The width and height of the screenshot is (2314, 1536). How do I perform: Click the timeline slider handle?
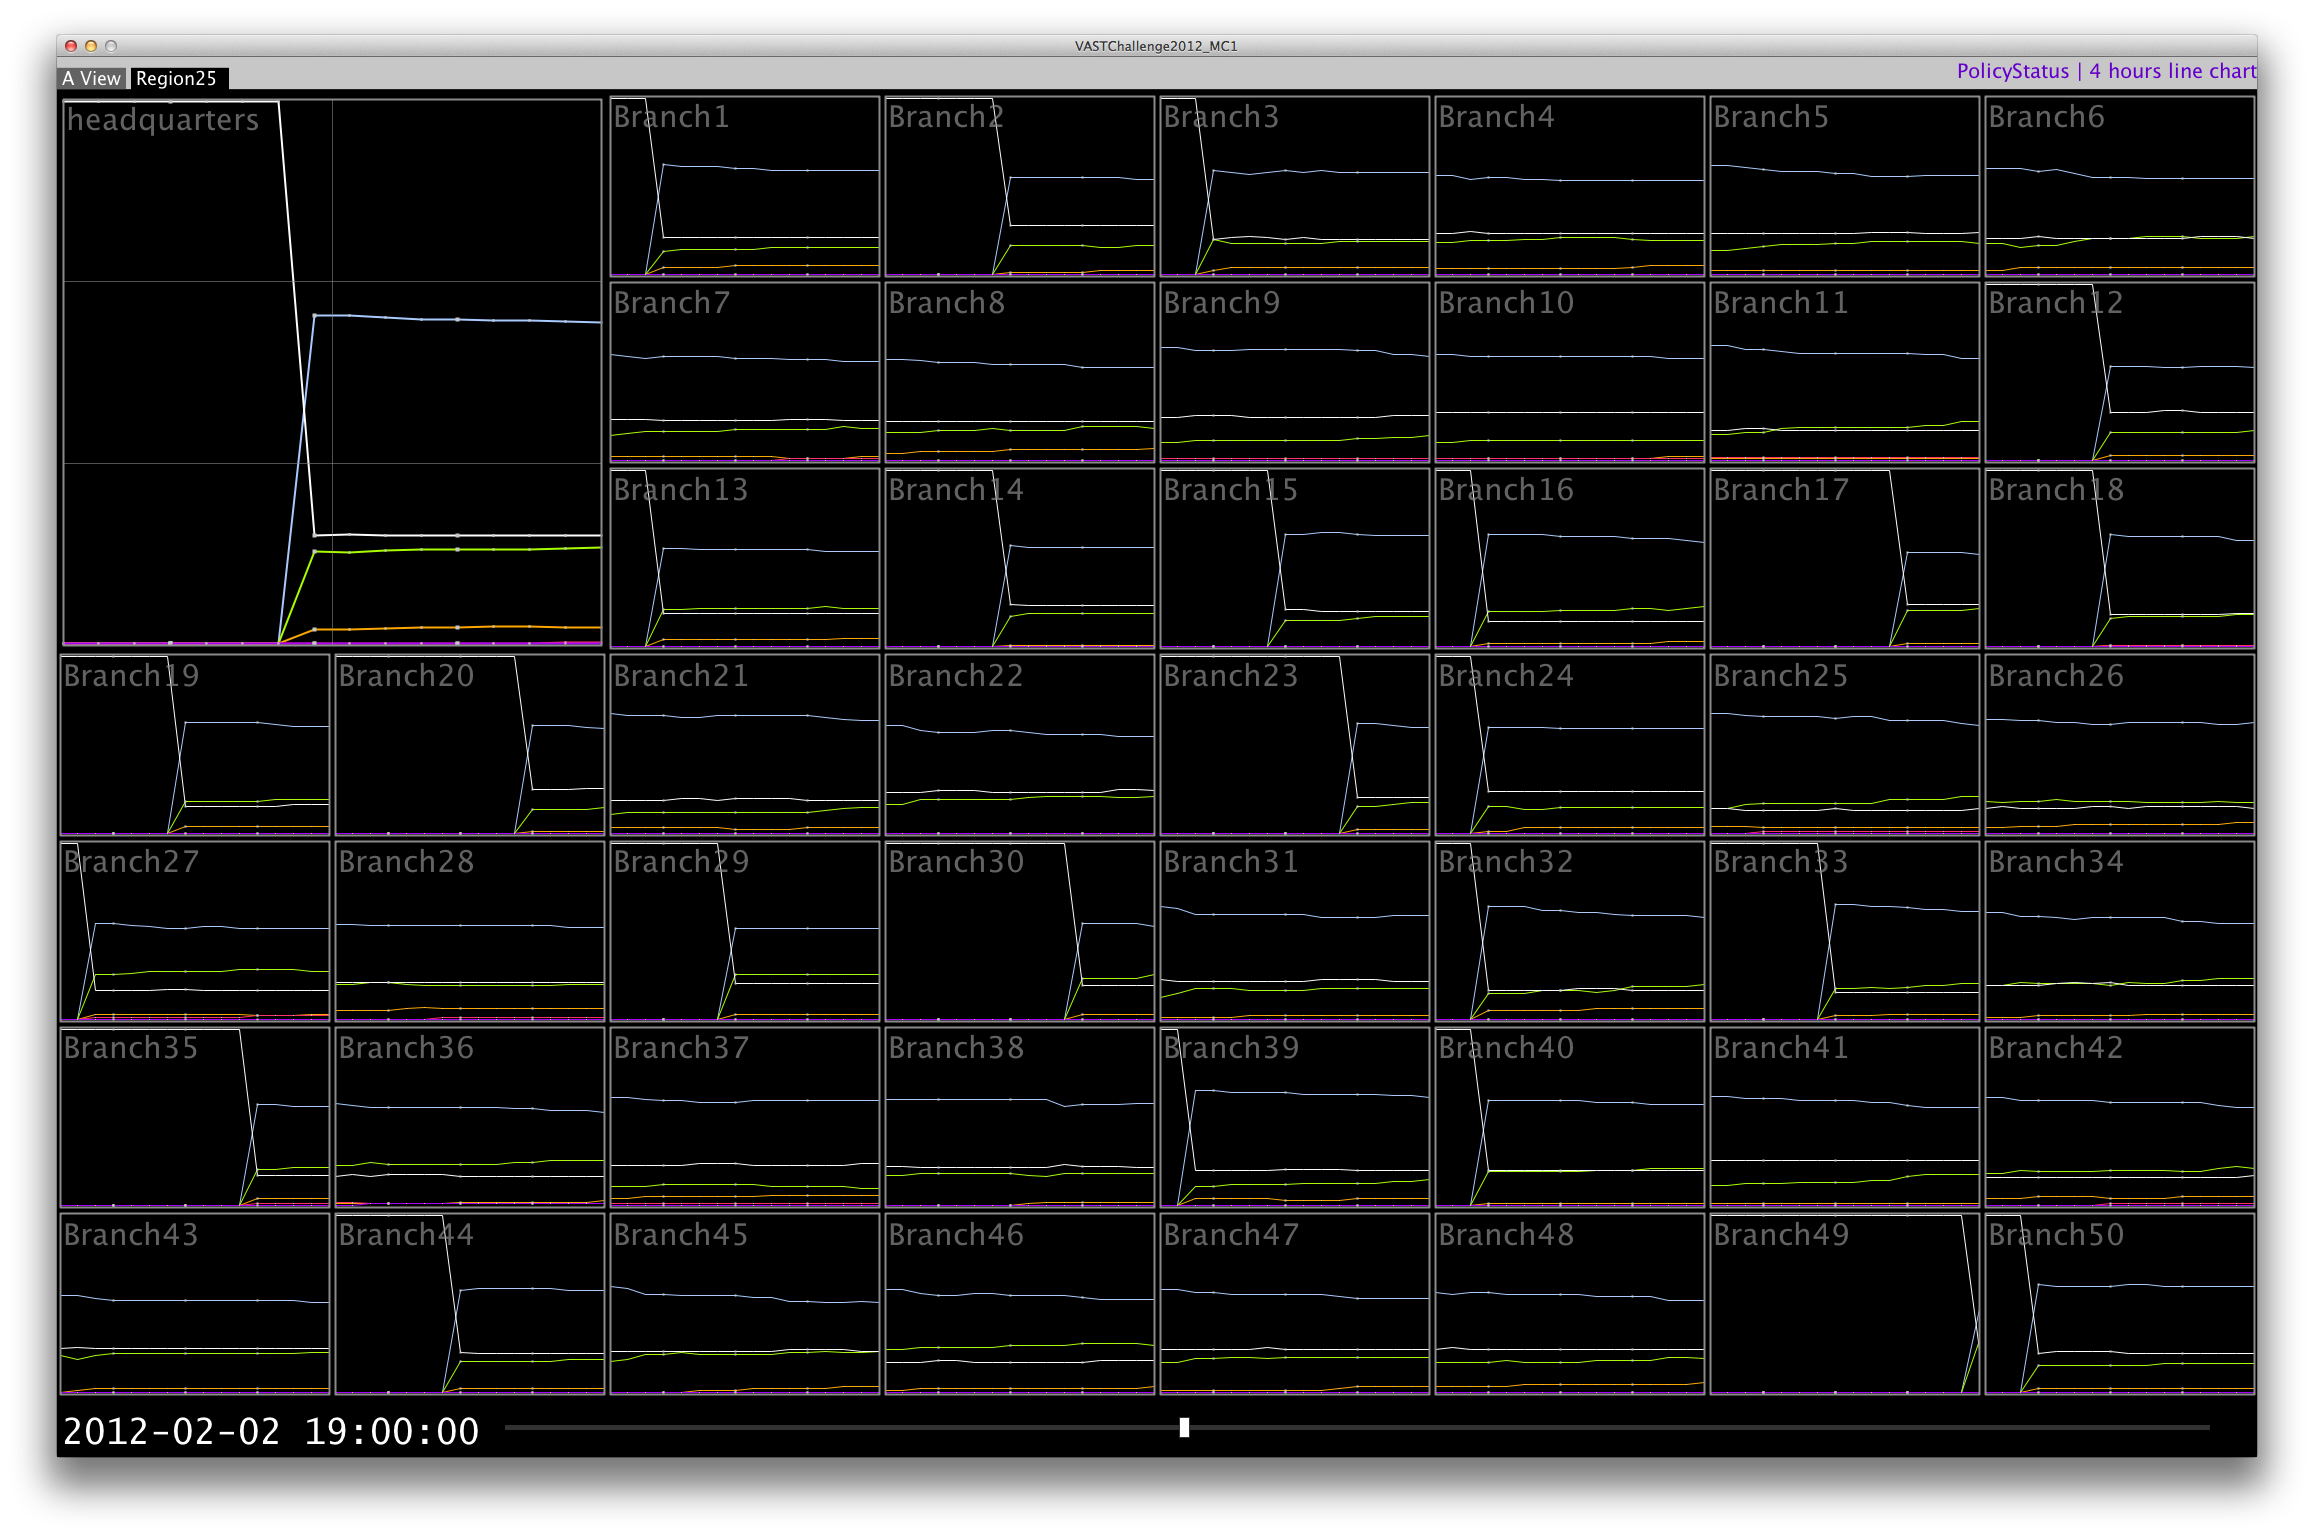click(1184, 1427)
